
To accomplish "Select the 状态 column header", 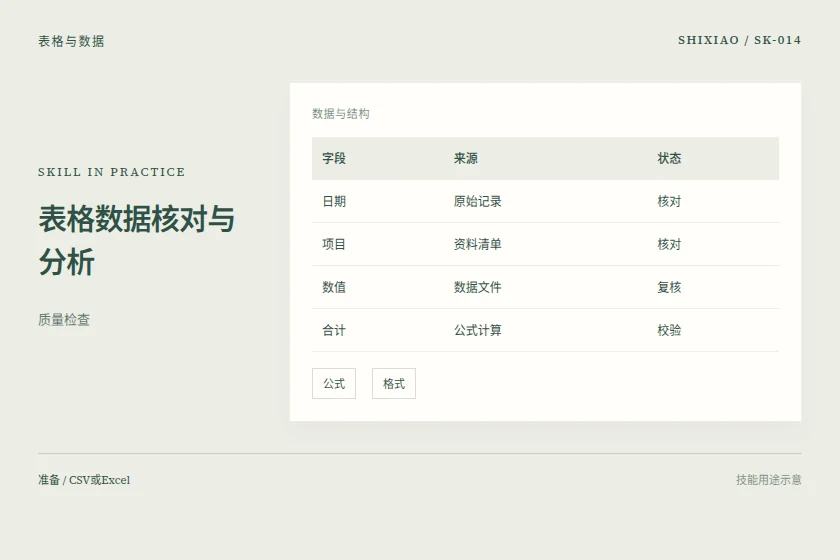I will pyautogui.click(x=669, y=158).
